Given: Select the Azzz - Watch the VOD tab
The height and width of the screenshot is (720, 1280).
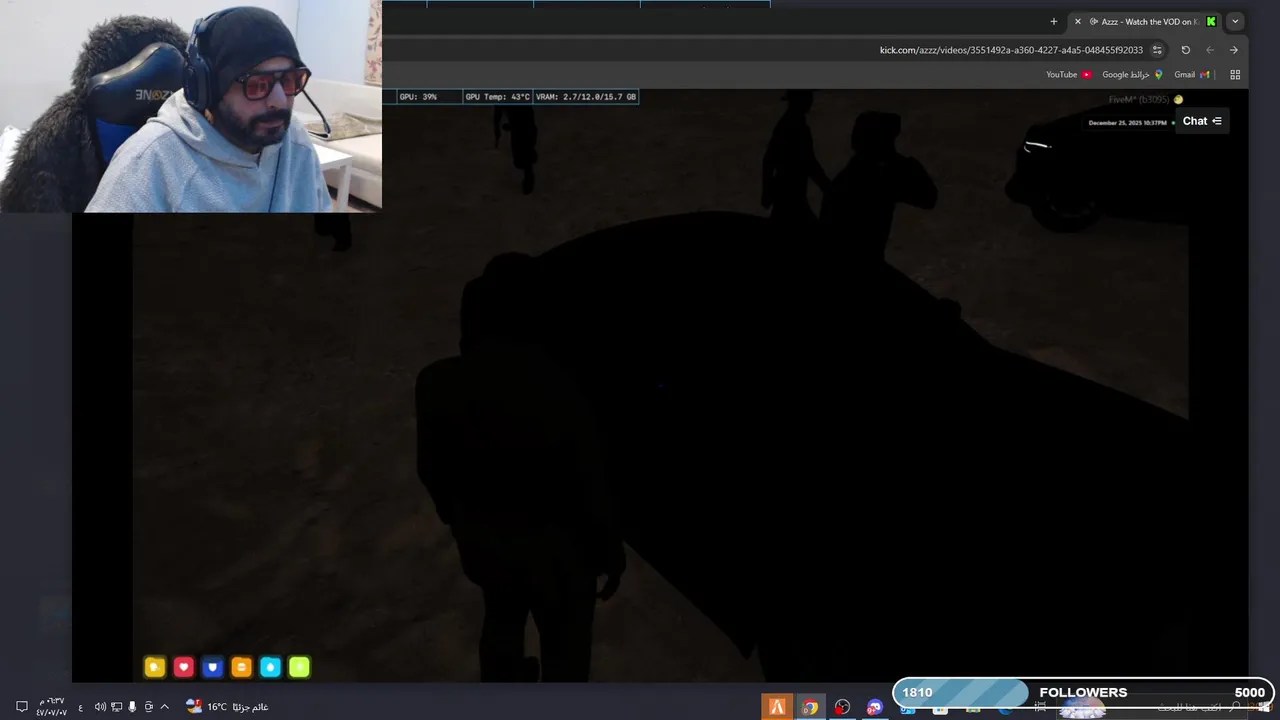Looking at the screenshot, I should pos(1145,21).
